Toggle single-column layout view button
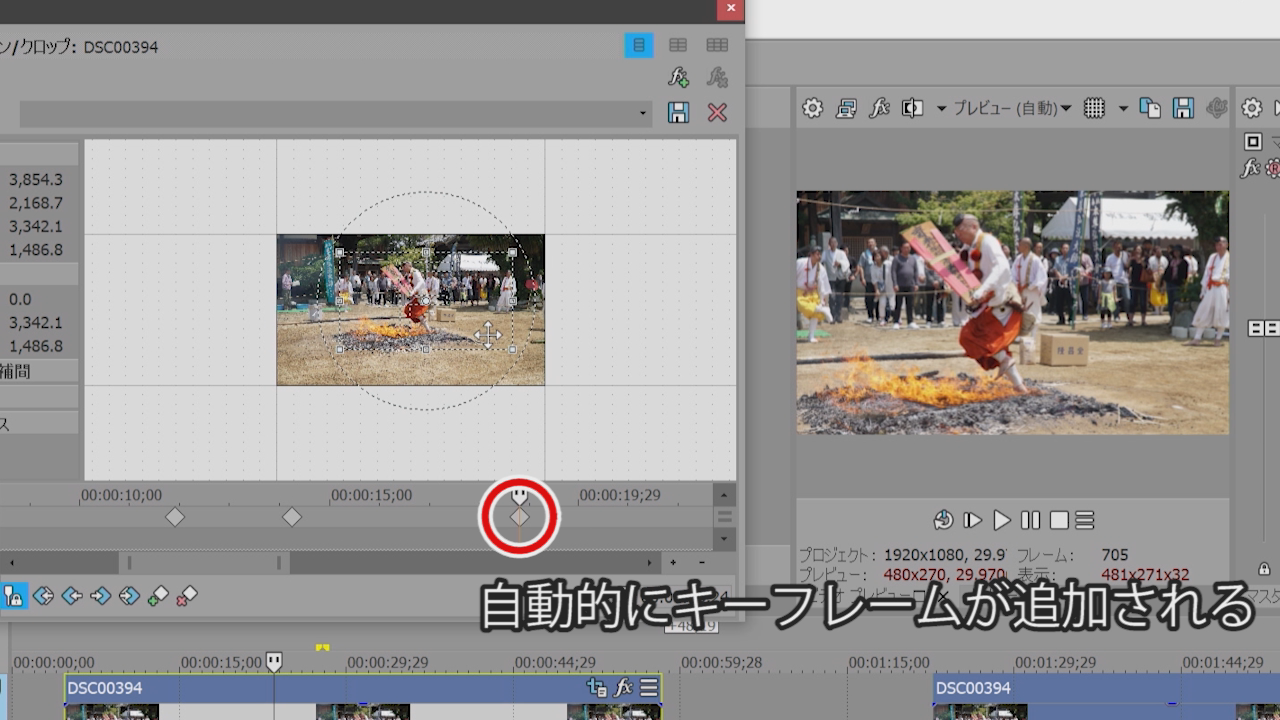This screenshot has width=1280, height=720. pos(639,45)
